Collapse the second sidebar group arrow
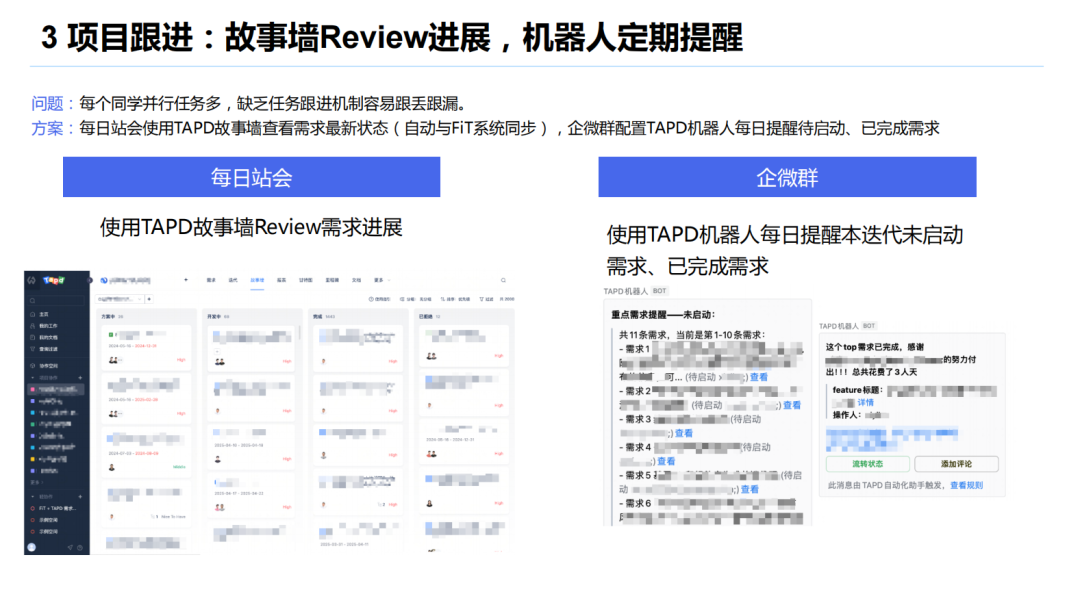This screenshot has width=1080, height=605. [x=32, y=497]
